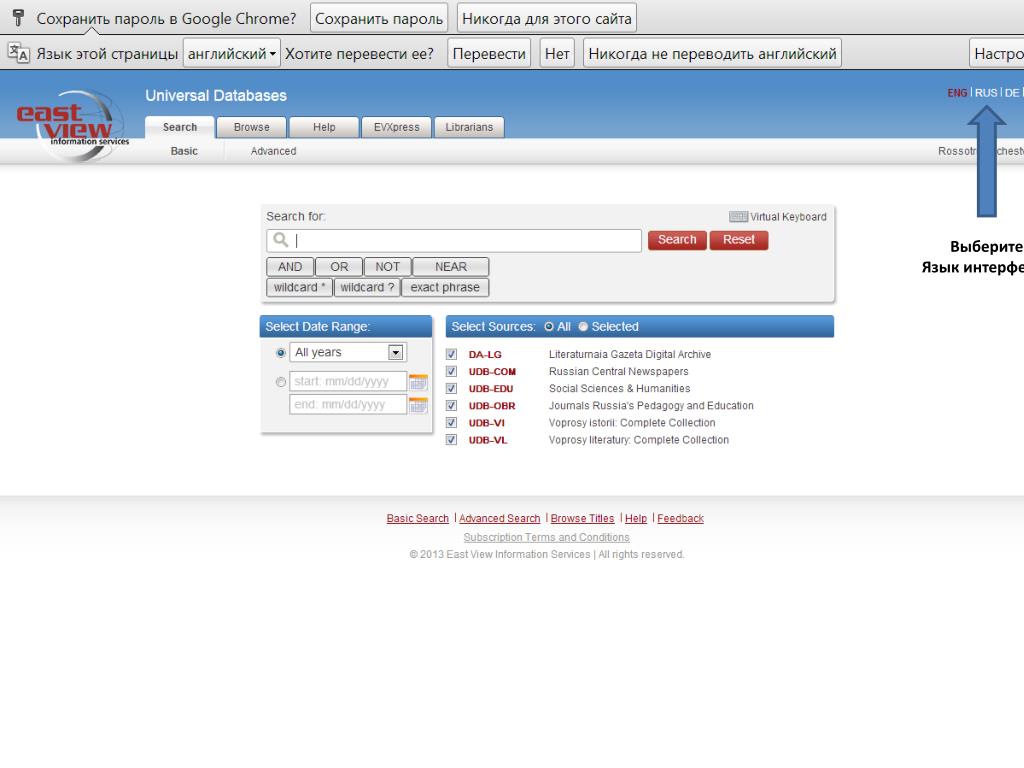Click the red Reset button
The width and height of the screenshot is (1024, 768).
(x=739, y=240)
